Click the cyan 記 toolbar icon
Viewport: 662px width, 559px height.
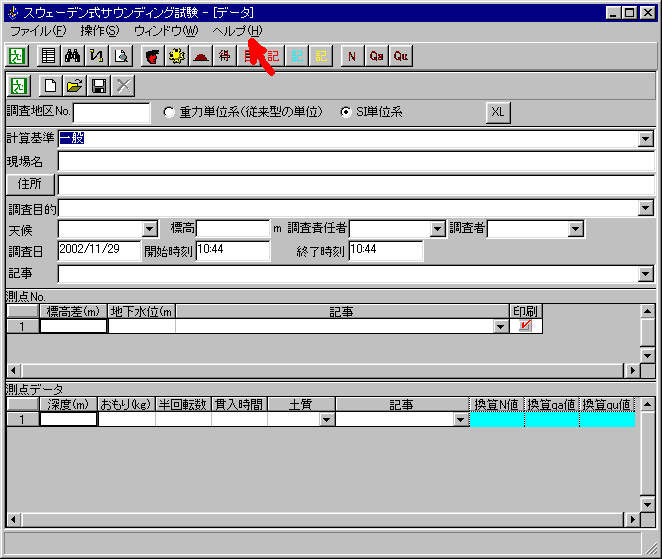point(297,56)
